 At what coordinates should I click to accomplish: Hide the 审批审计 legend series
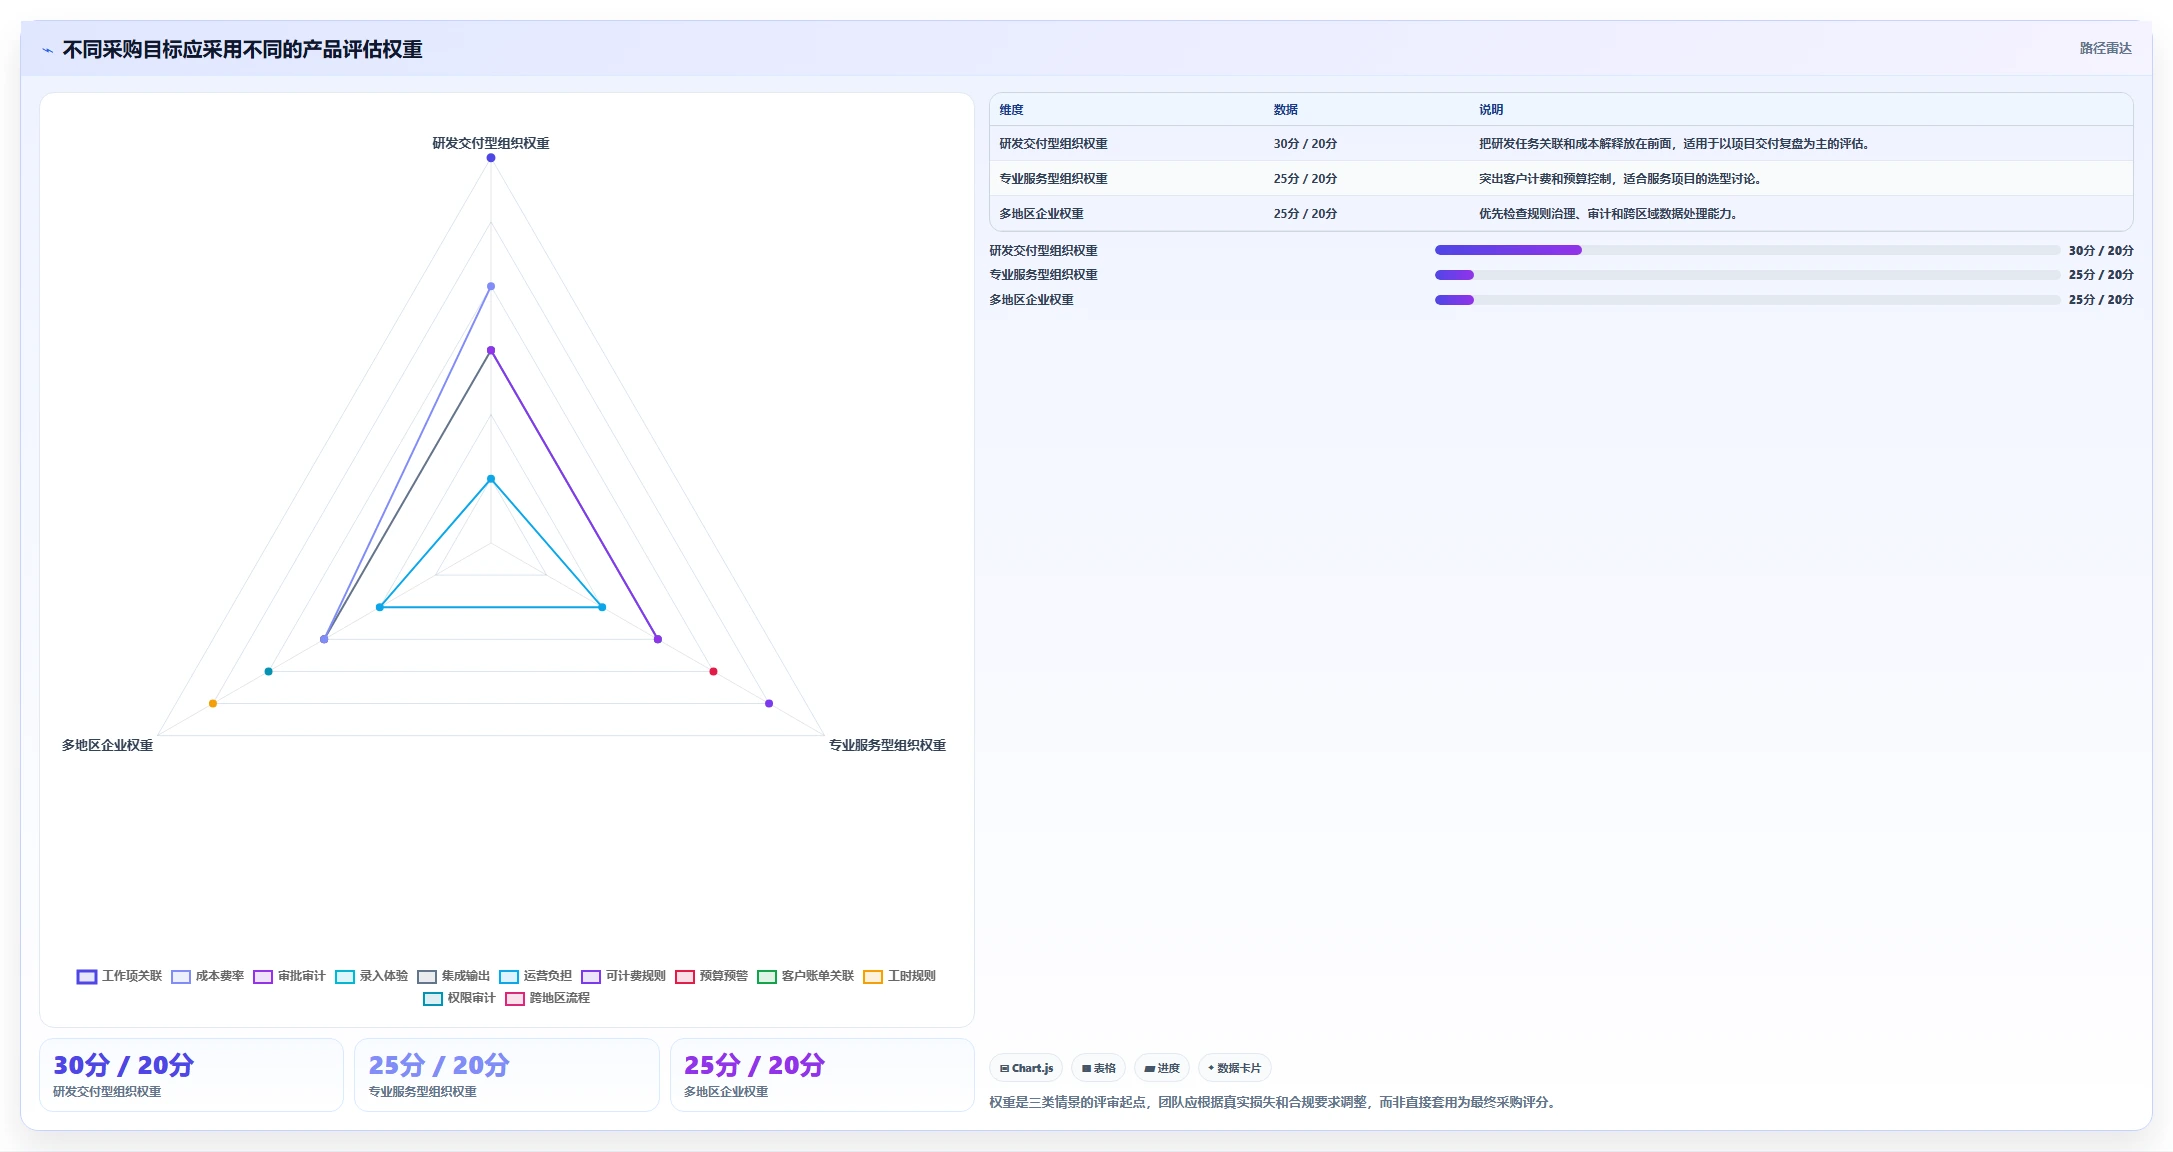pyautogui.click(x=289, y=976)
